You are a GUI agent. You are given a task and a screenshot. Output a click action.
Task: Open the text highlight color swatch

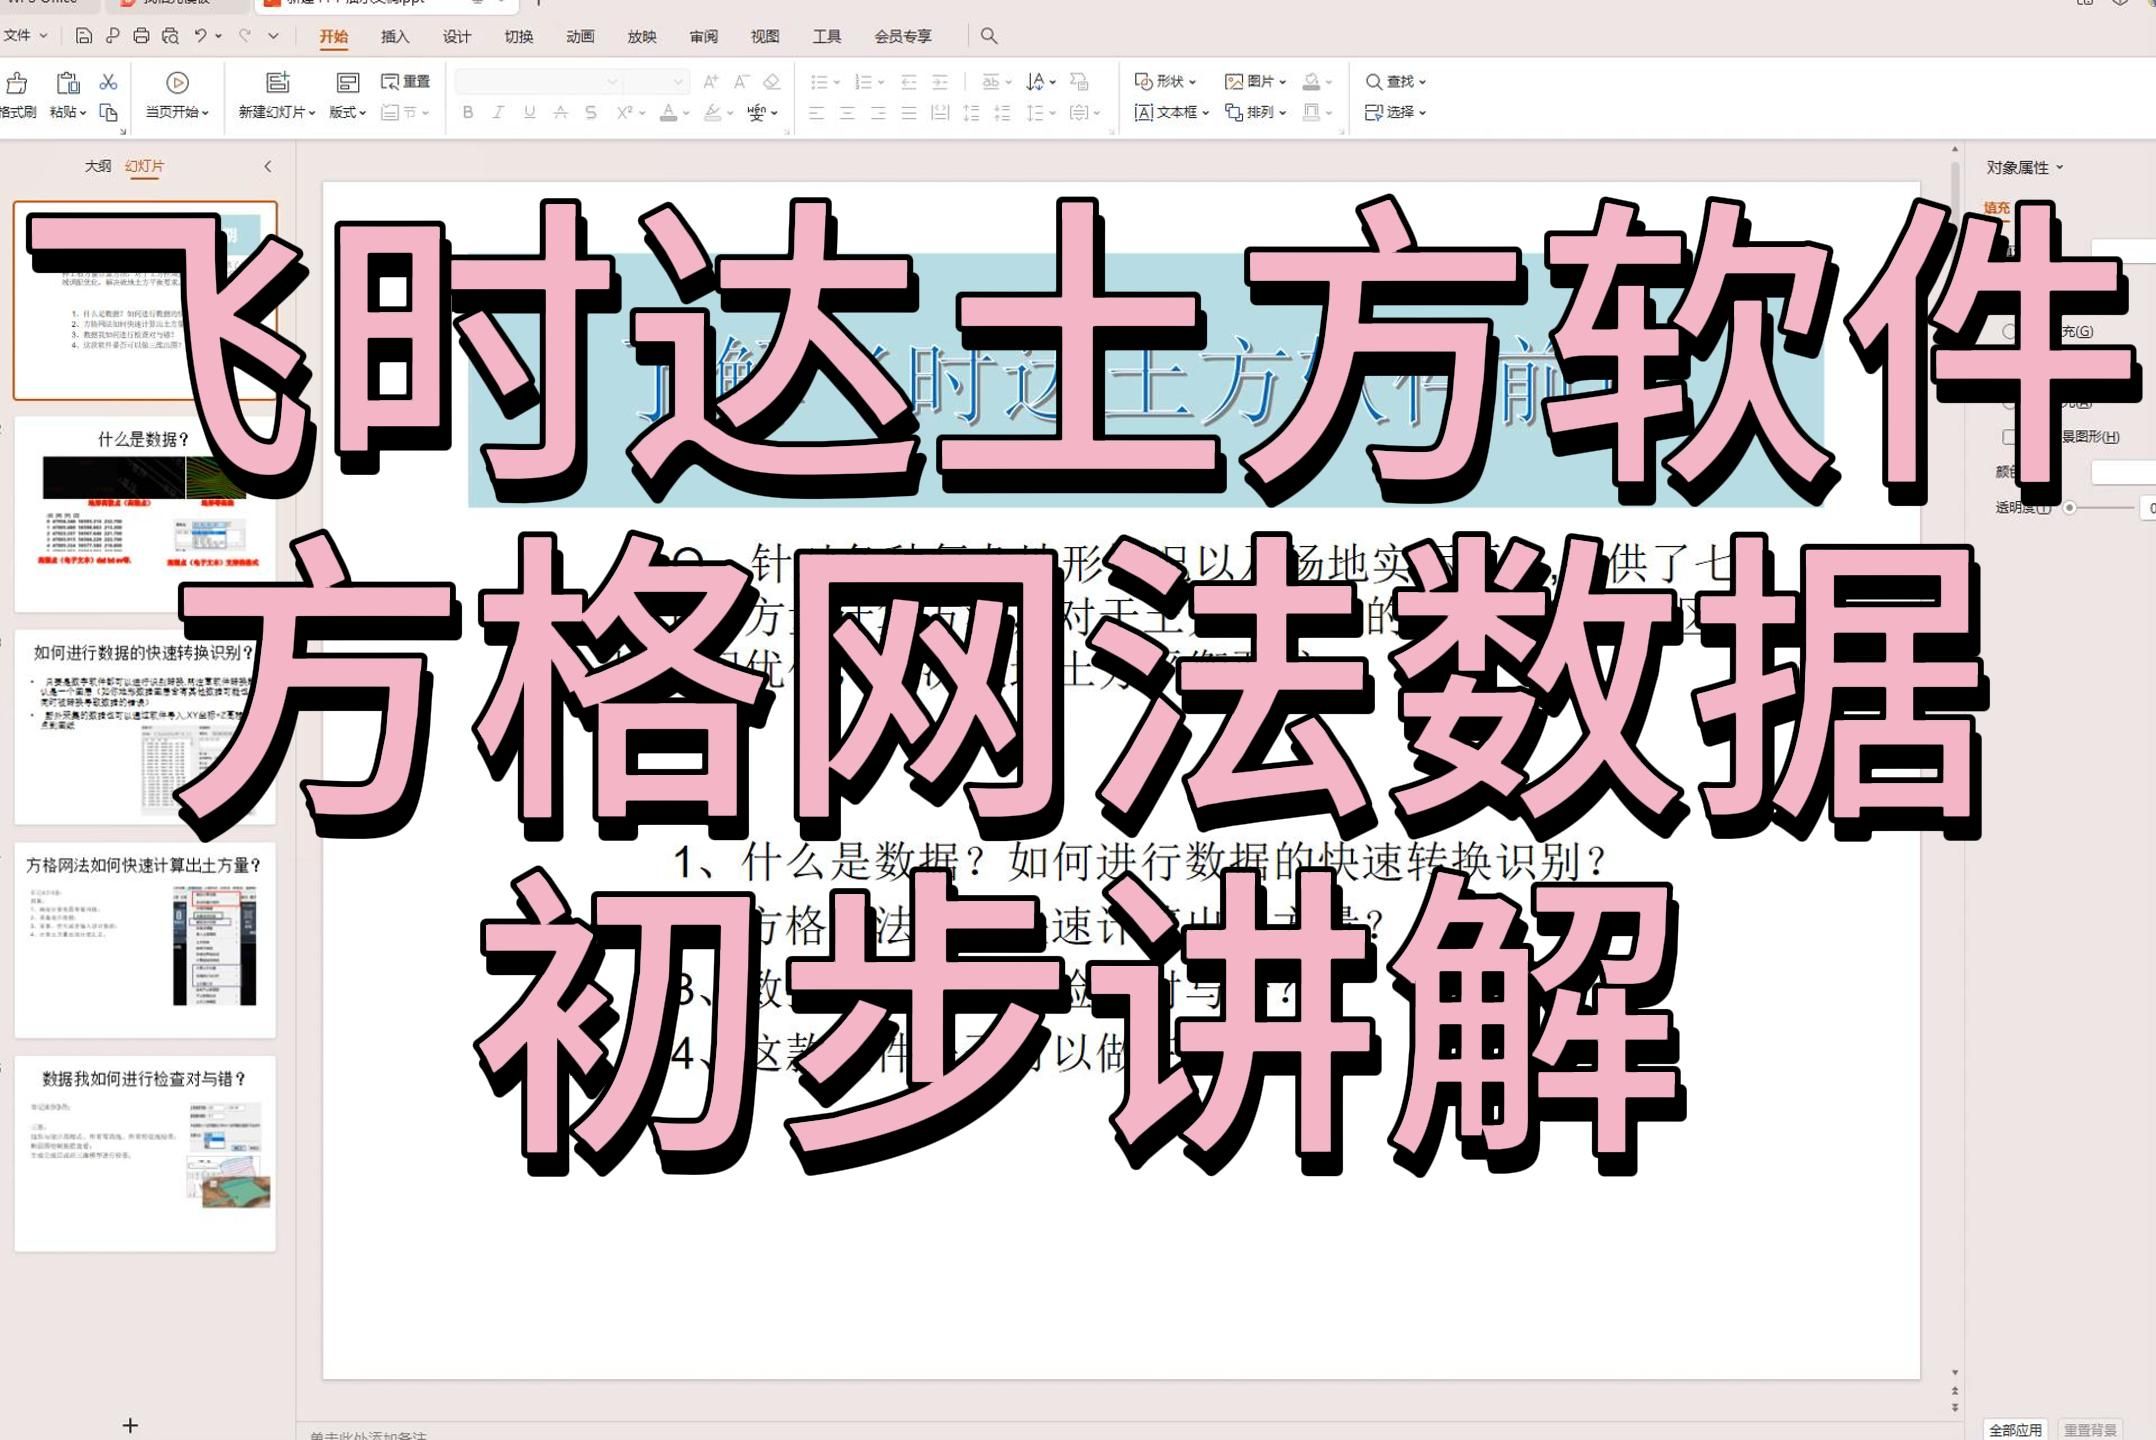click(x=712, y=113)
